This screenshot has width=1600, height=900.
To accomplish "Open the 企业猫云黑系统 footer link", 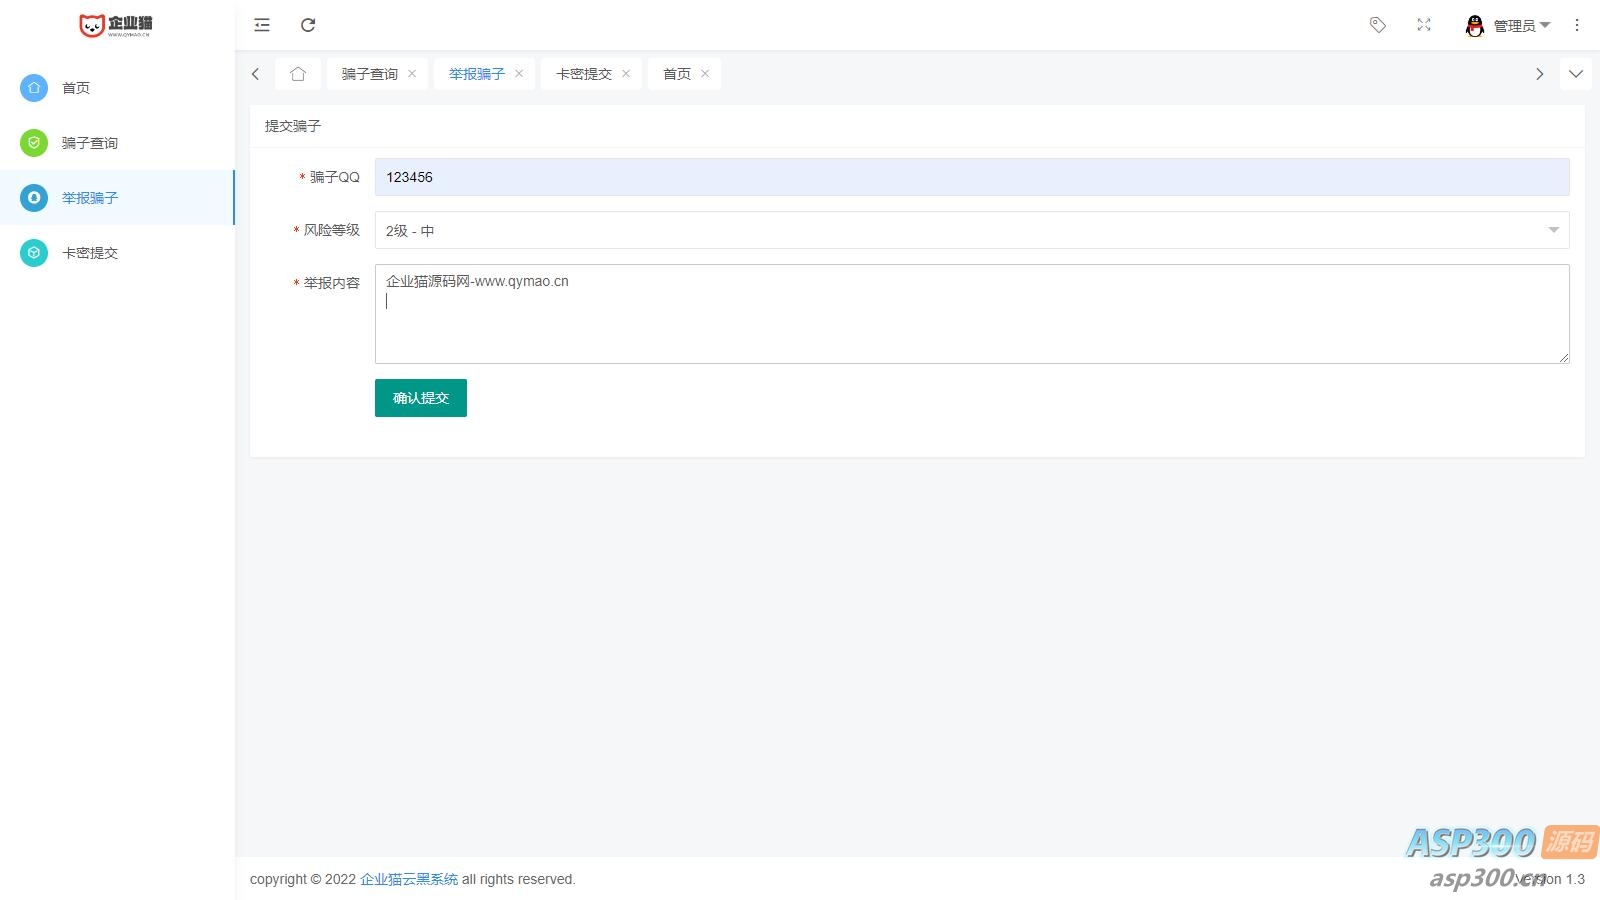I will pos(409,879).
